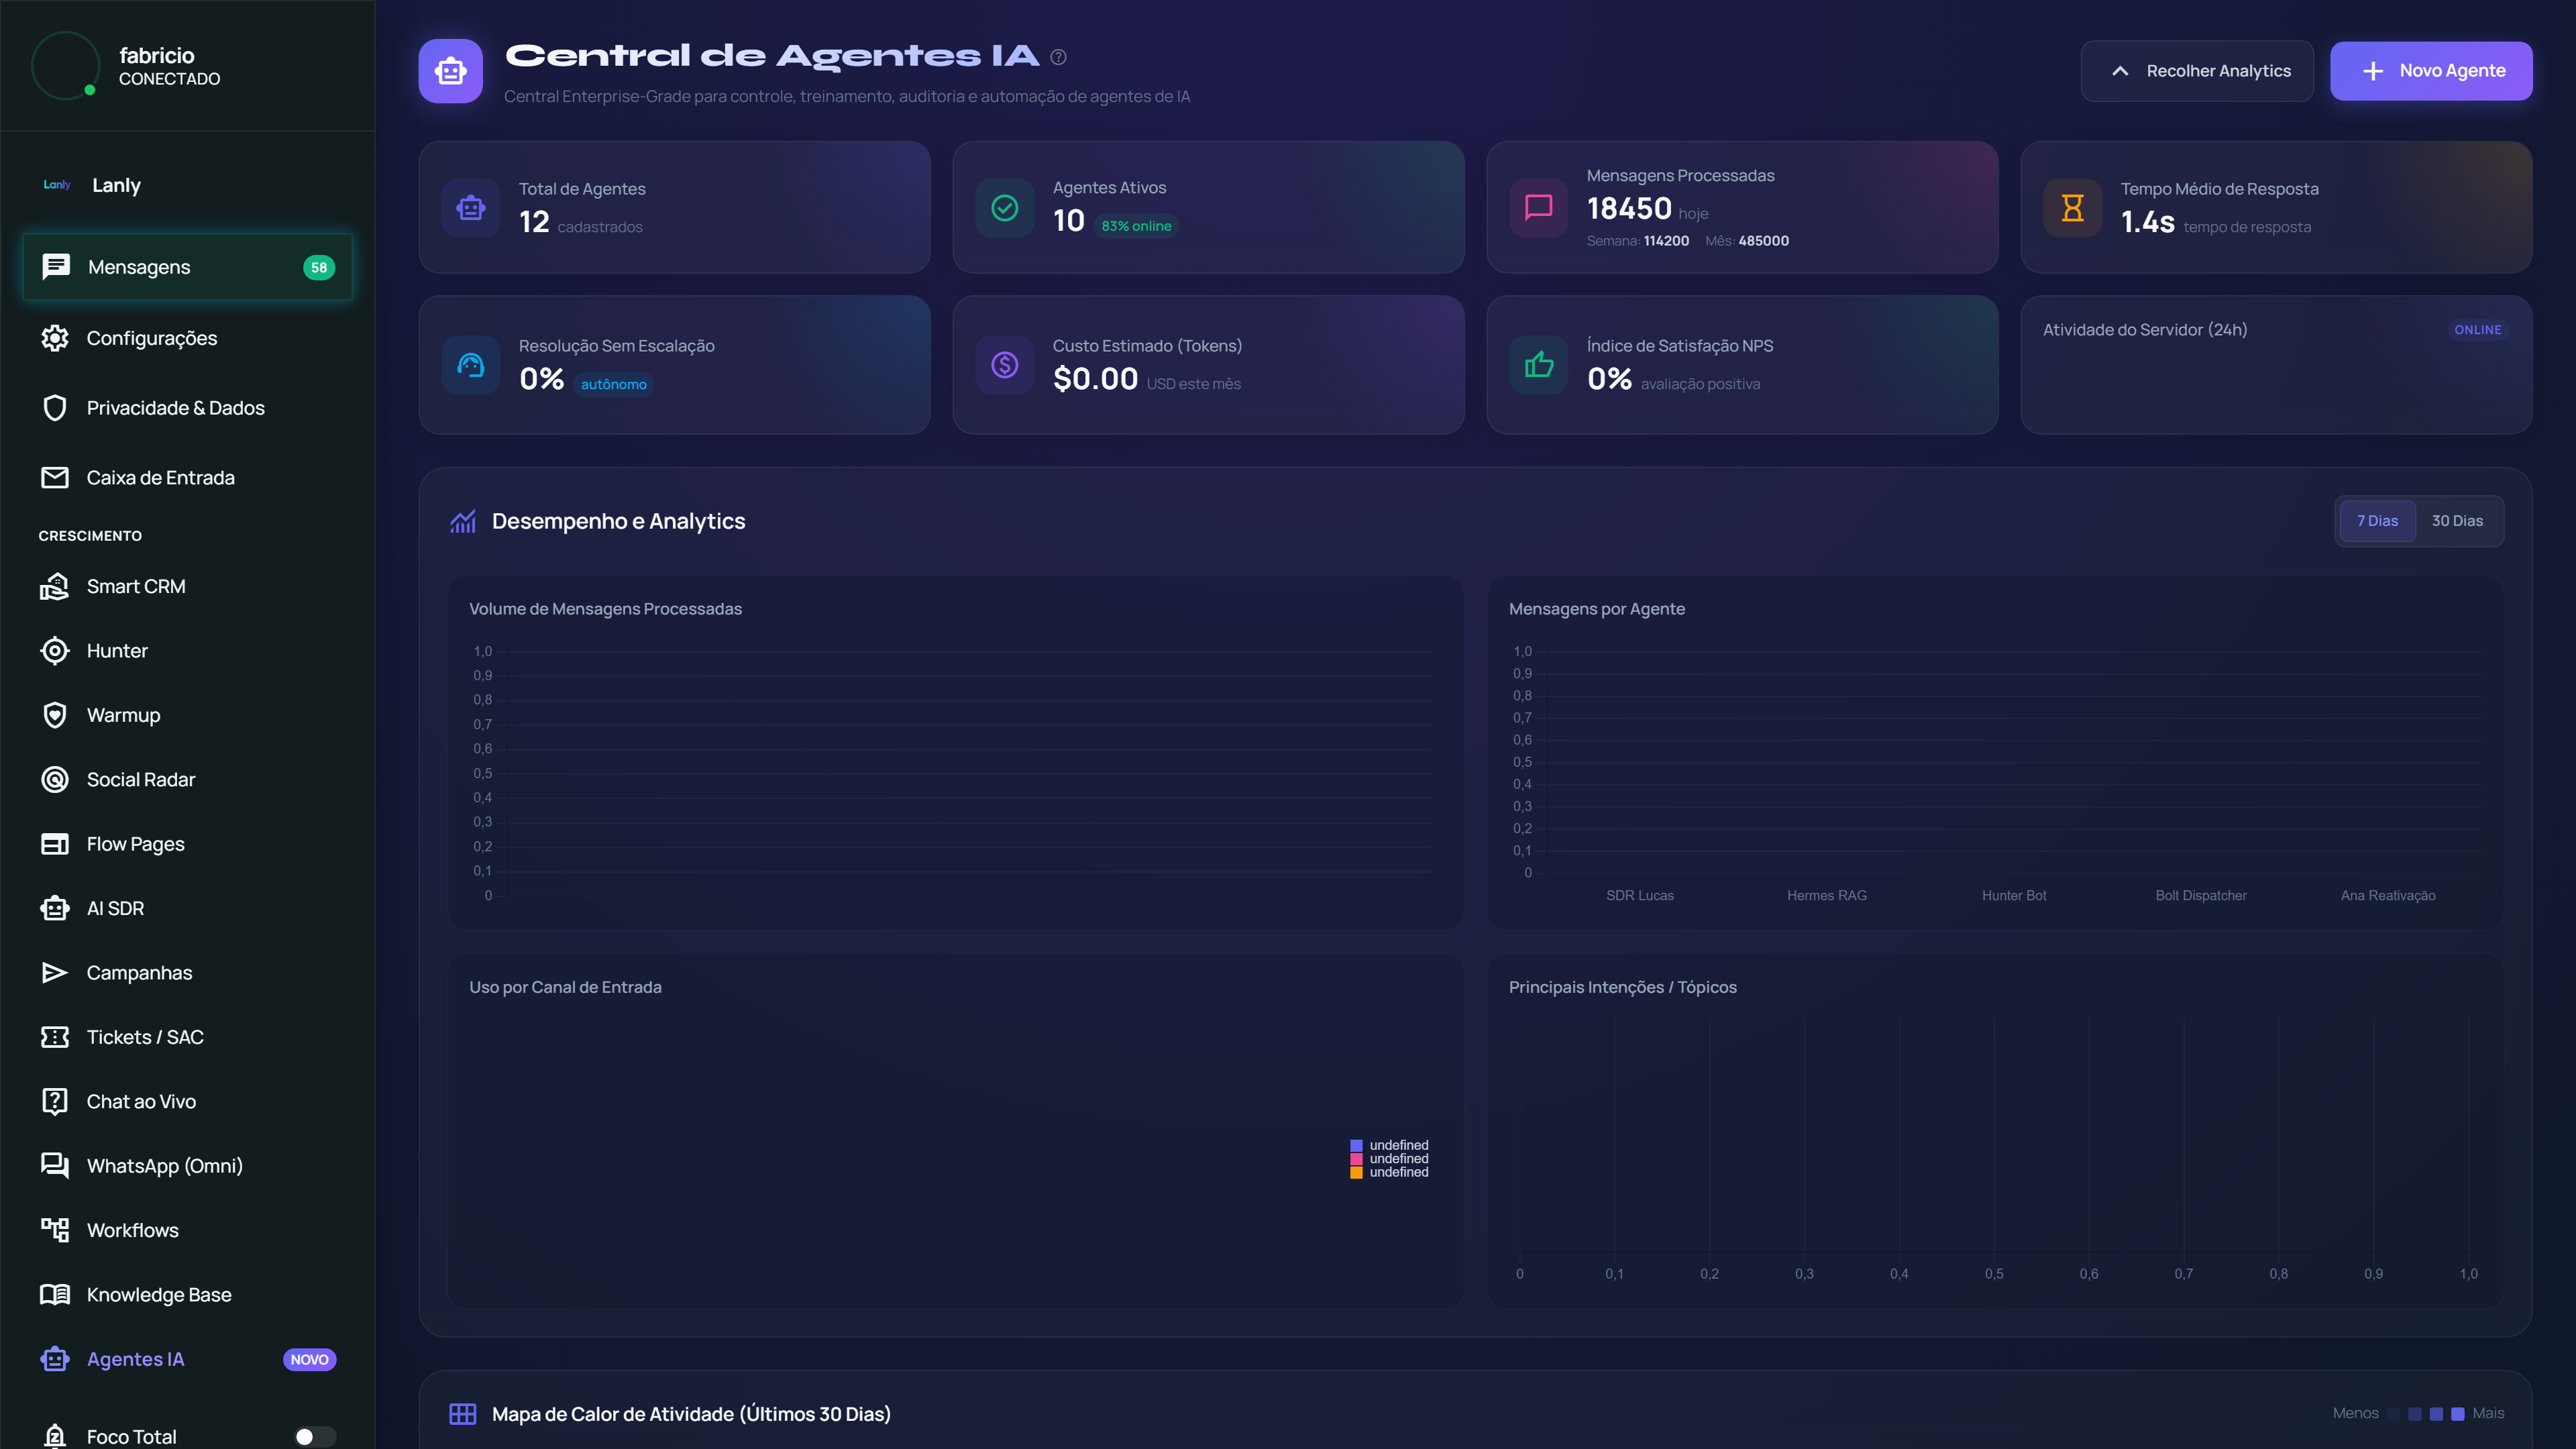Click the Desempenho e Analytics chart icon

pyautogui.click(x=463, y=521)
